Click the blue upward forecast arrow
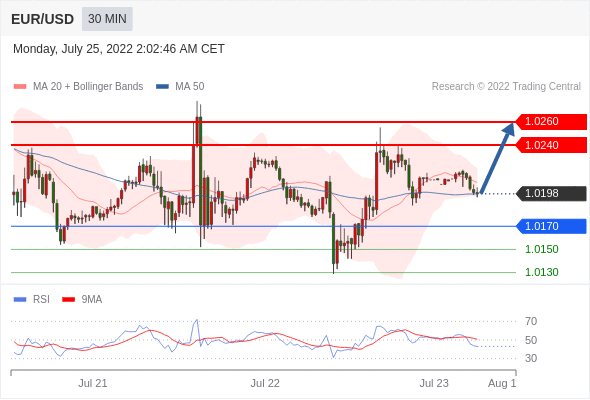Image resolution: width=590 pixels, height=400 pixels. 497,158
